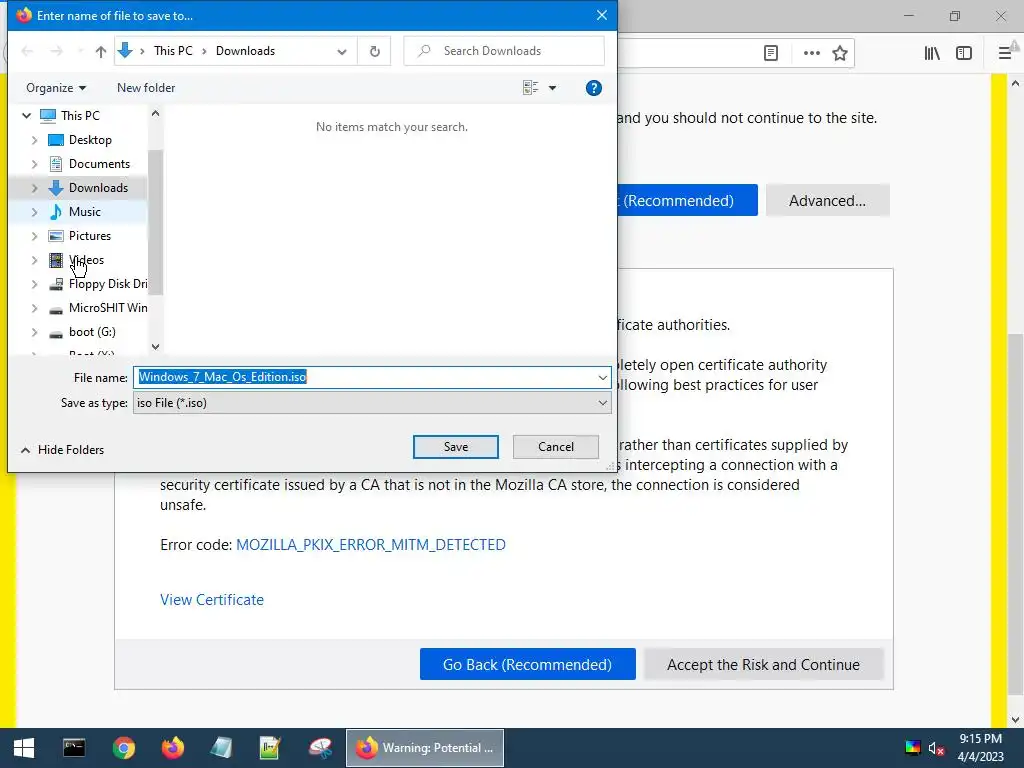1024x768 pixels.
Task: Collapse with Hide Folders toggle
Action: [63, 450]
